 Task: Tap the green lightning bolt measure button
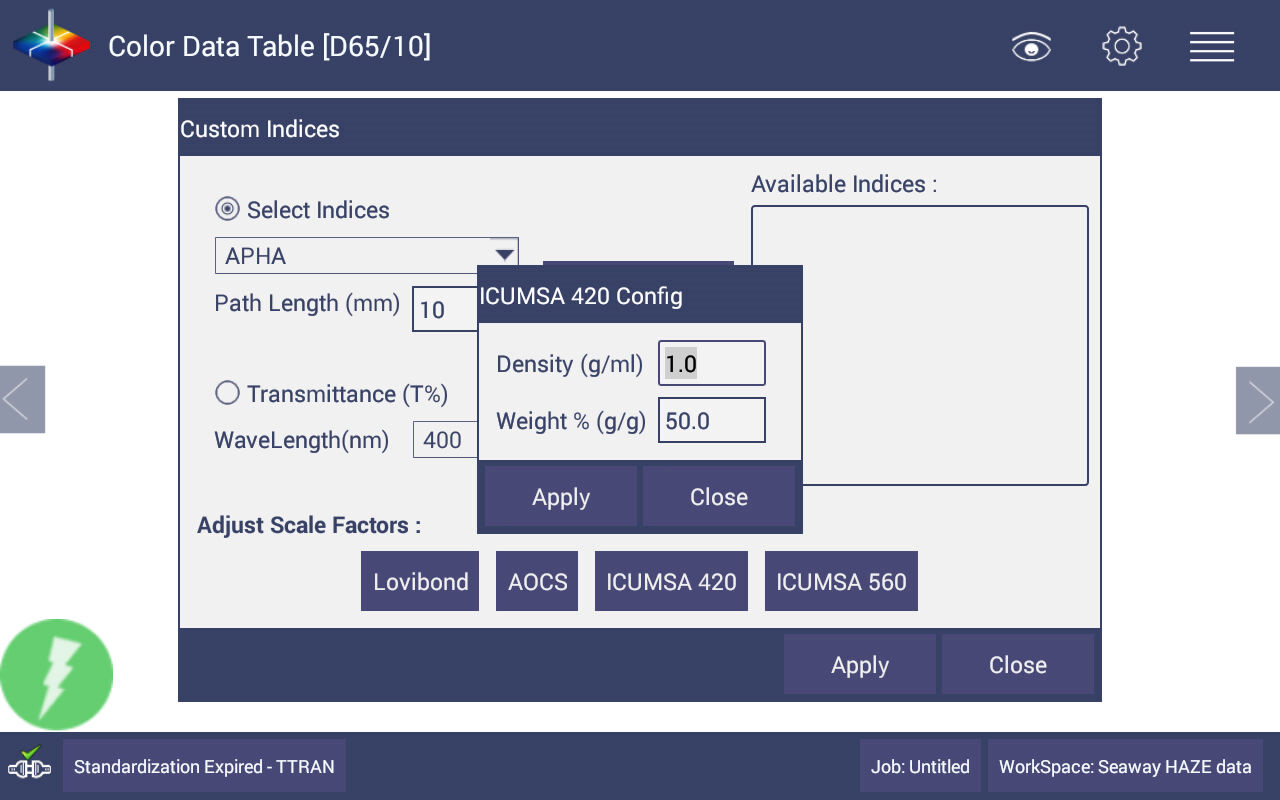[57, 675]
